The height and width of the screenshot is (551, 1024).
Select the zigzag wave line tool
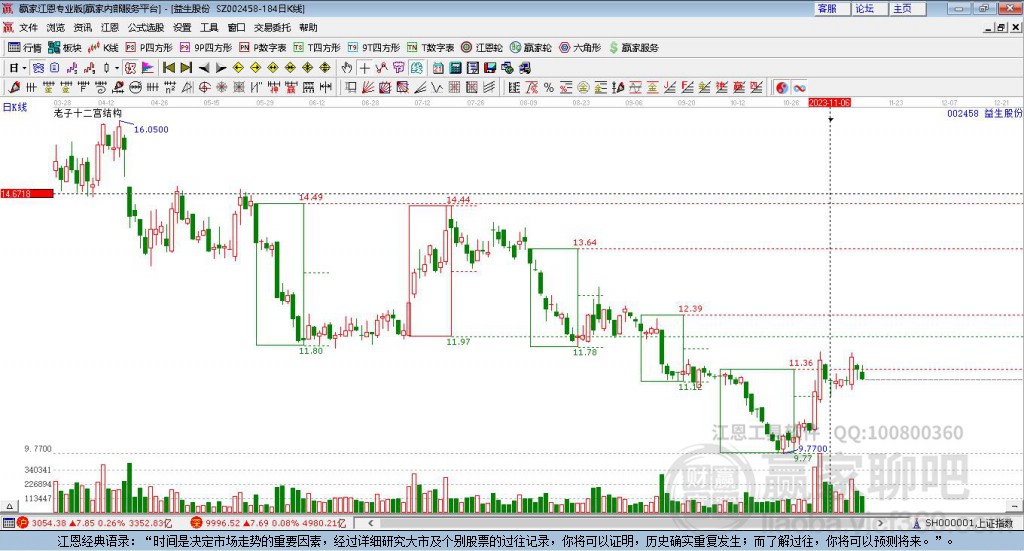coord(436,87)
